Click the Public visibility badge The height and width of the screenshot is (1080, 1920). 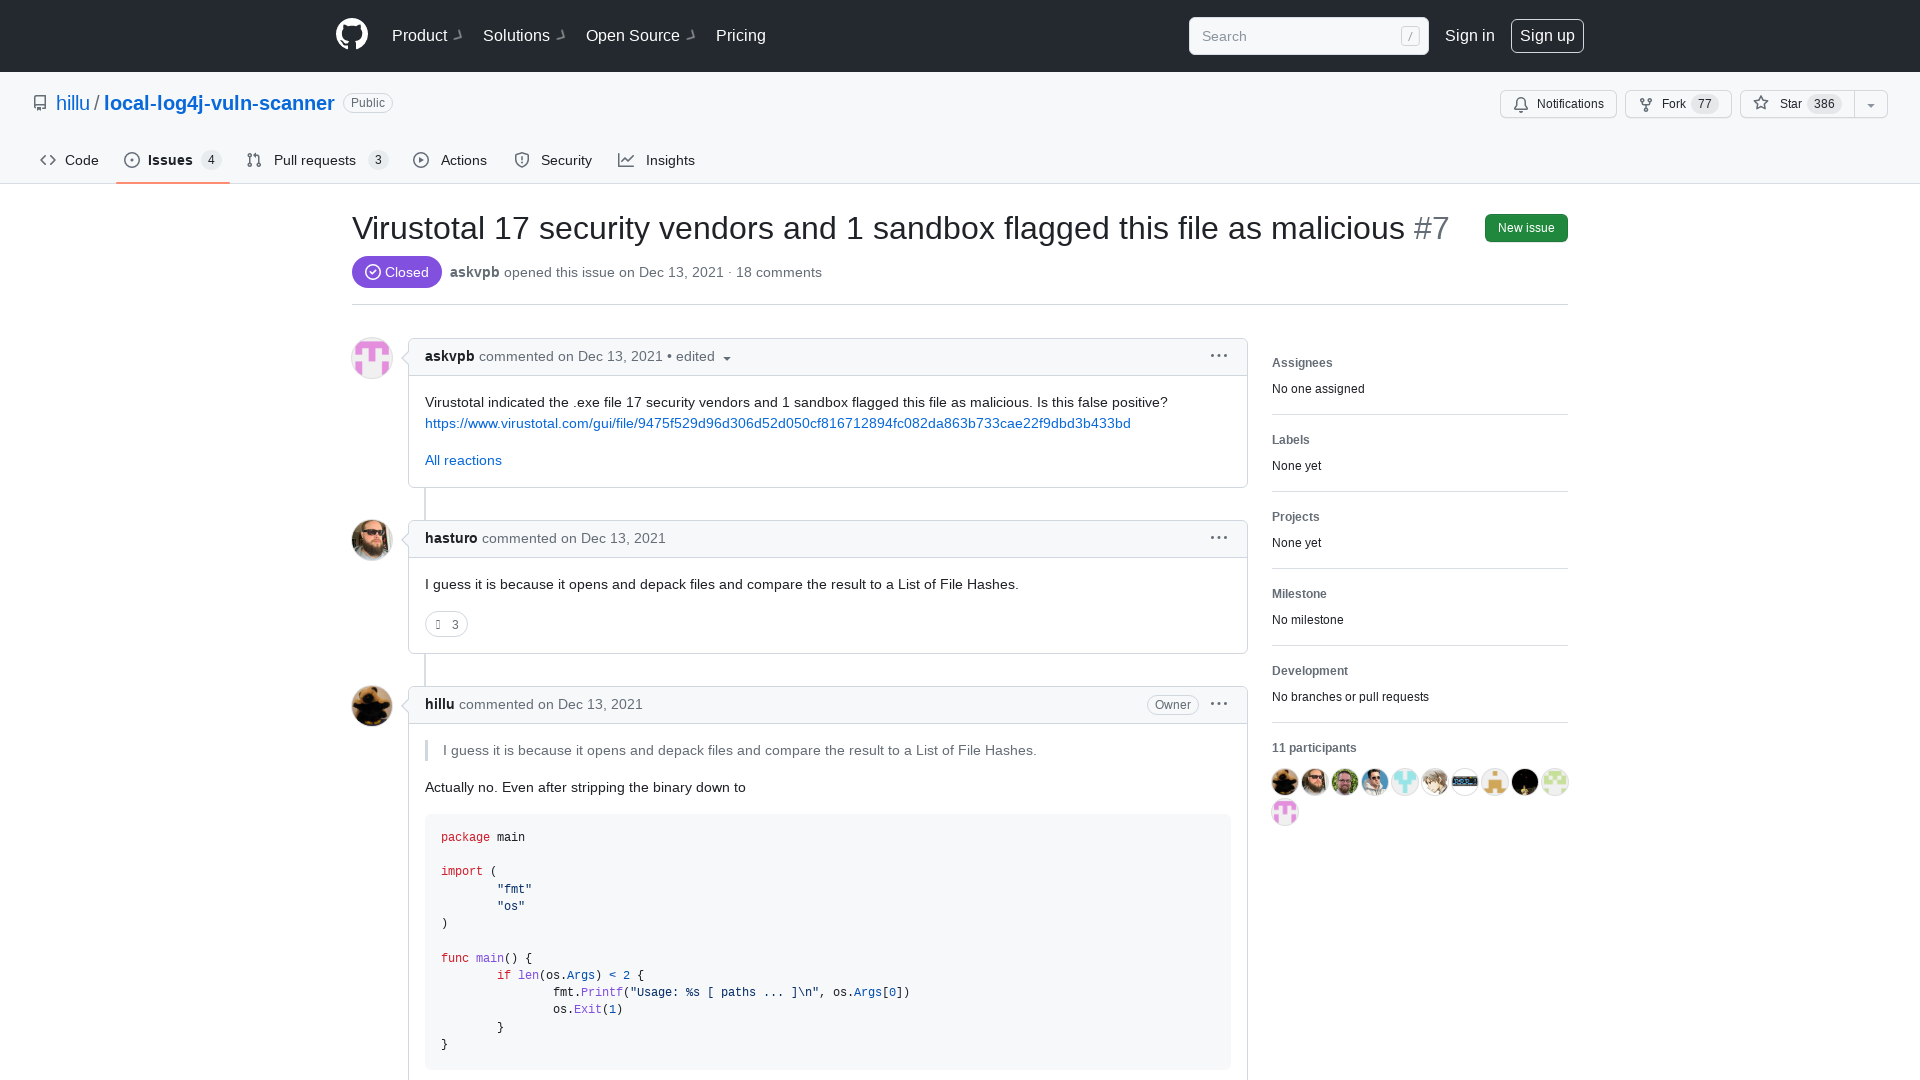pos(368,103)
